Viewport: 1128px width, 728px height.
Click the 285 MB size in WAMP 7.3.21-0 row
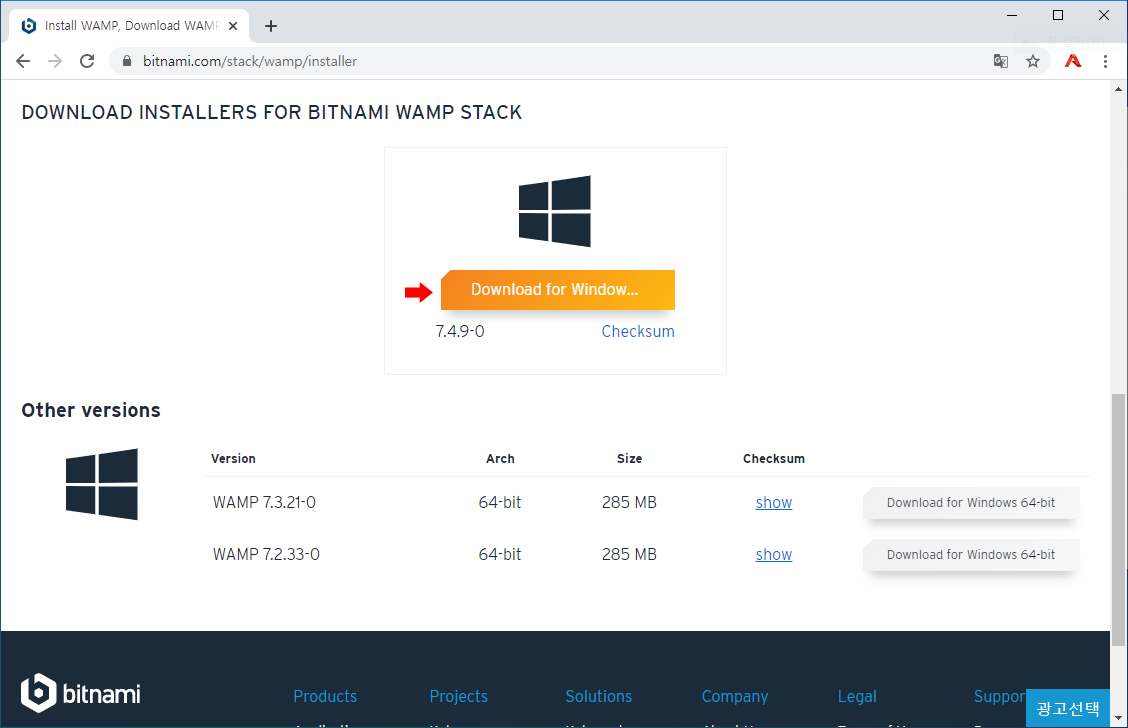point(629,503)
